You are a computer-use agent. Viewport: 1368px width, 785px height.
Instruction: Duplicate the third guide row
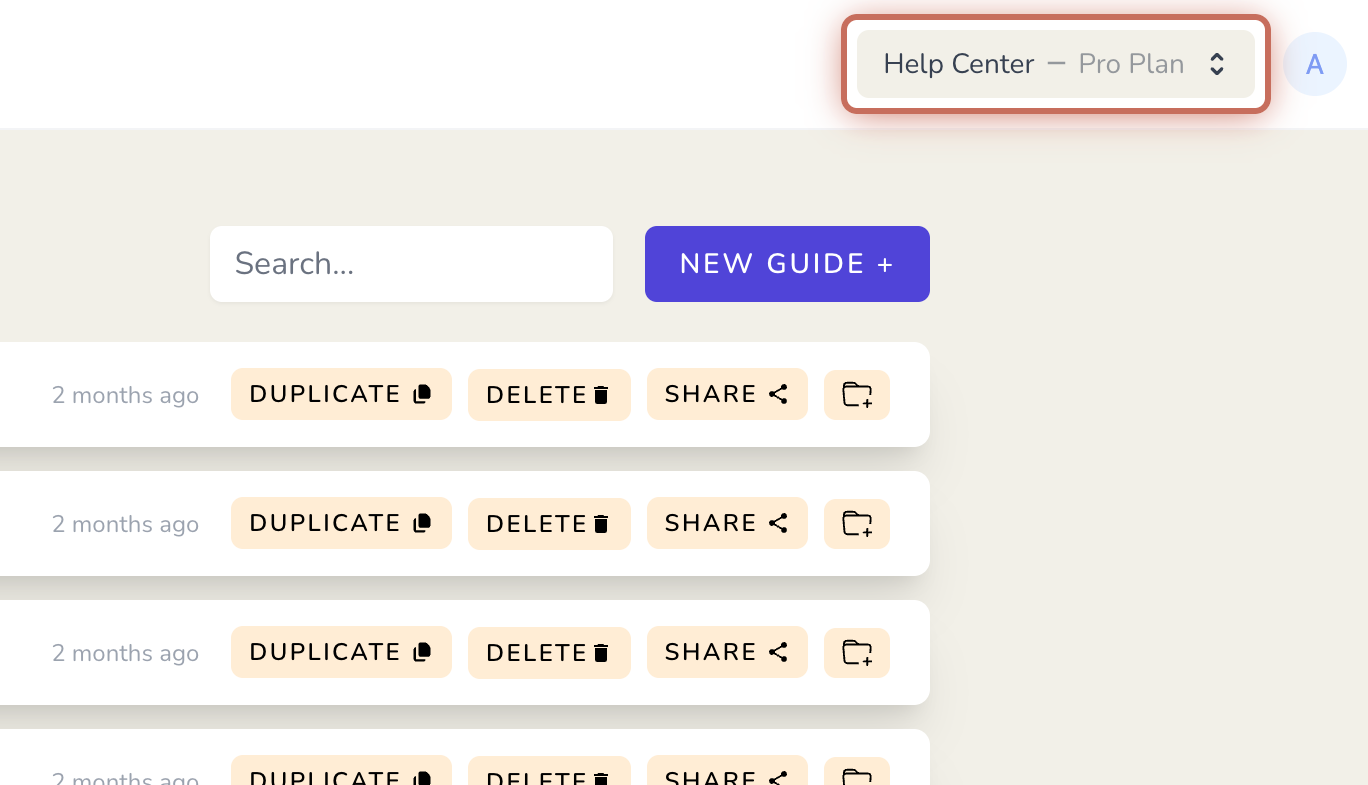[x=341, y=652]
